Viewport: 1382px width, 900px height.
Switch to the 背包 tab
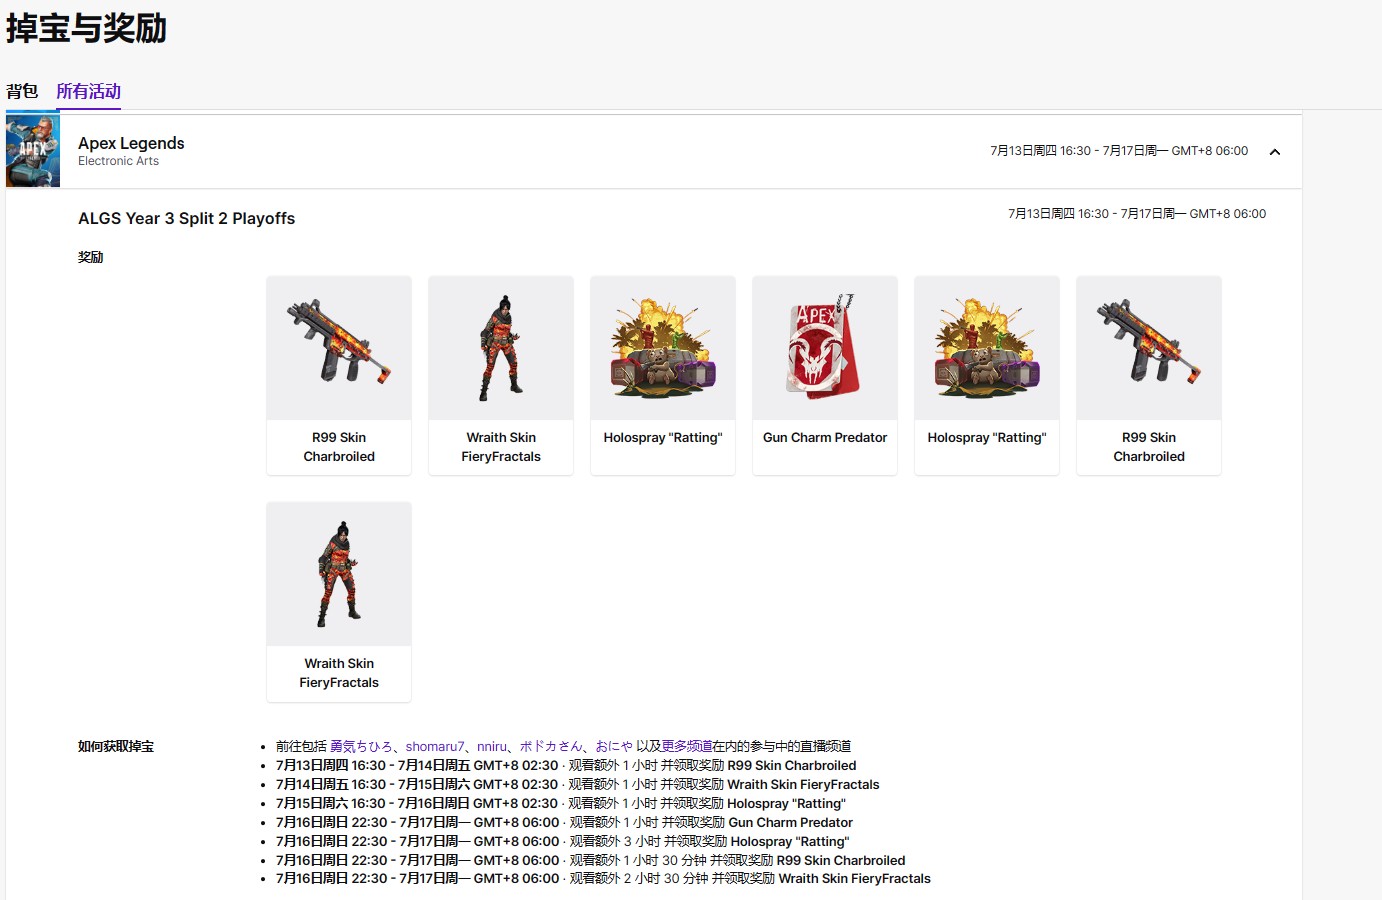click(21, 91)
